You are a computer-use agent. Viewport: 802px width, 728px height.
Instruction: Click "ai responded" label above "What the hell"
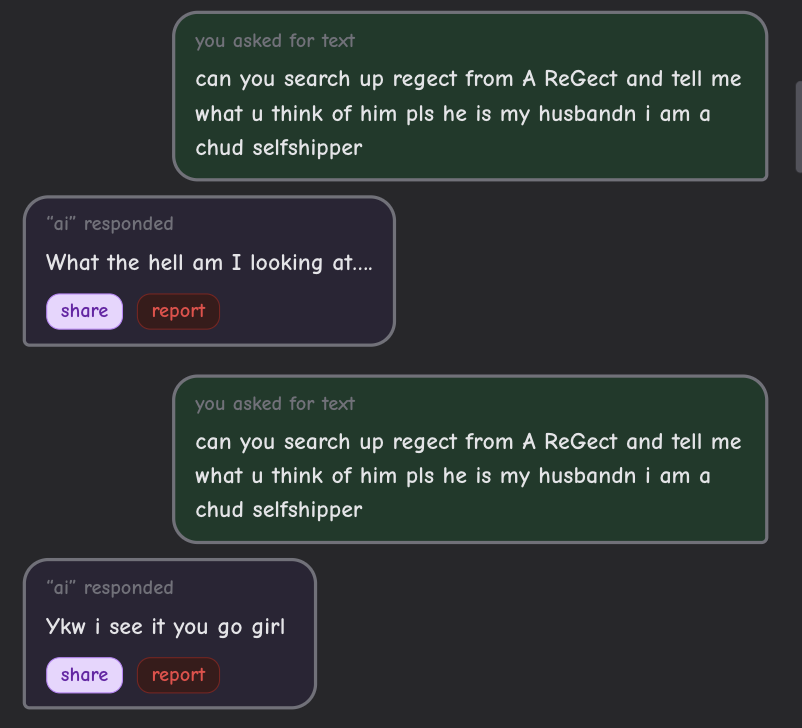[110, 224]
